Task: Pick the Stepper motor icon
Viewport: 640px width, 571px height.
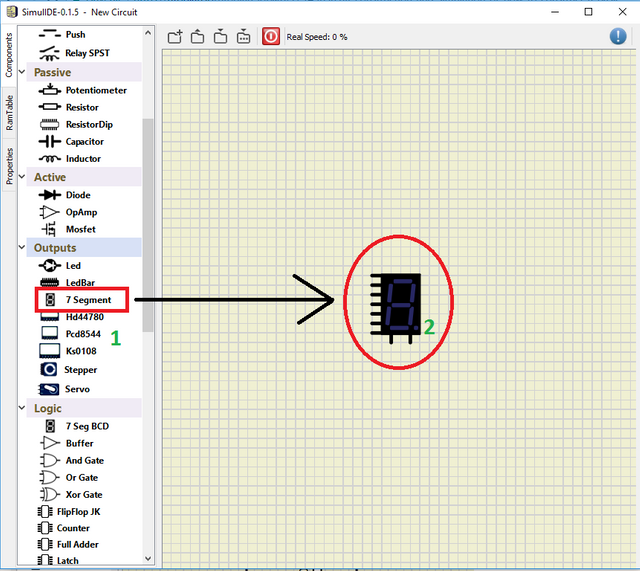Action: coord(49,369)
